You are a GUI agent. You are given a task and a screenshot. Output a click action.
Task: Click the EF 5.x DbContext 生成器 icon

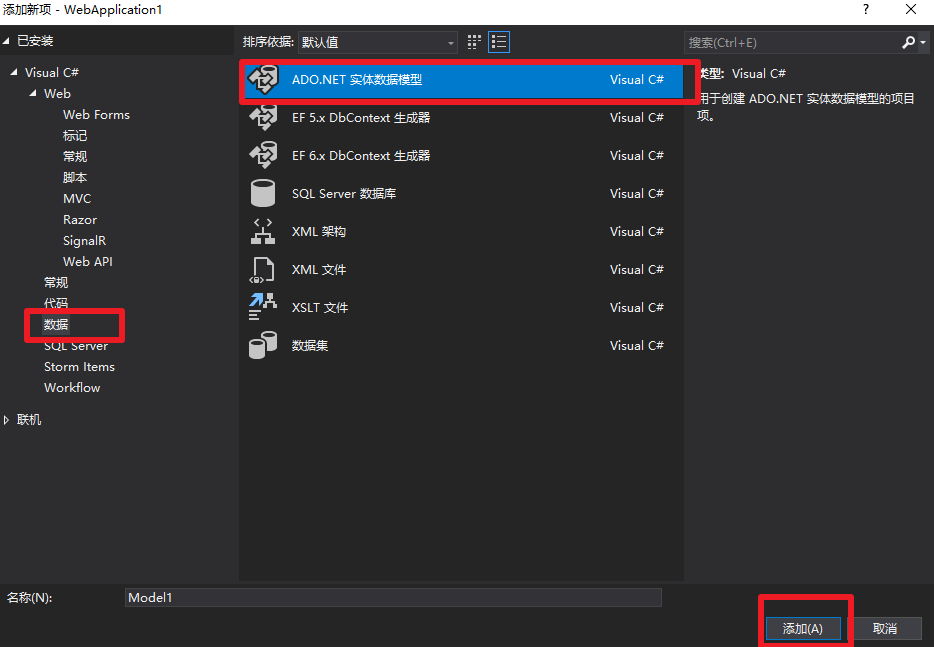(263, 118)
